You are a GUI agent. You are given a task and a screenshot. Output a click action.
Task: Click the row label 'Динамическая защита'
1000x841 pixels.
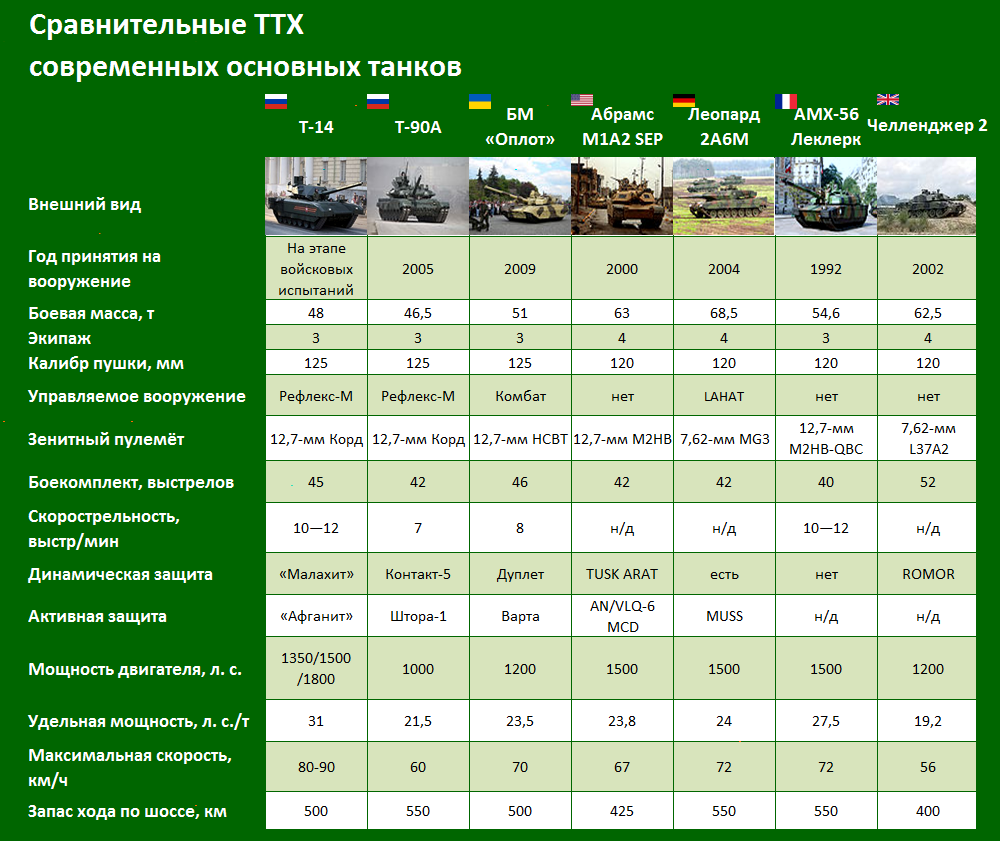120,574
